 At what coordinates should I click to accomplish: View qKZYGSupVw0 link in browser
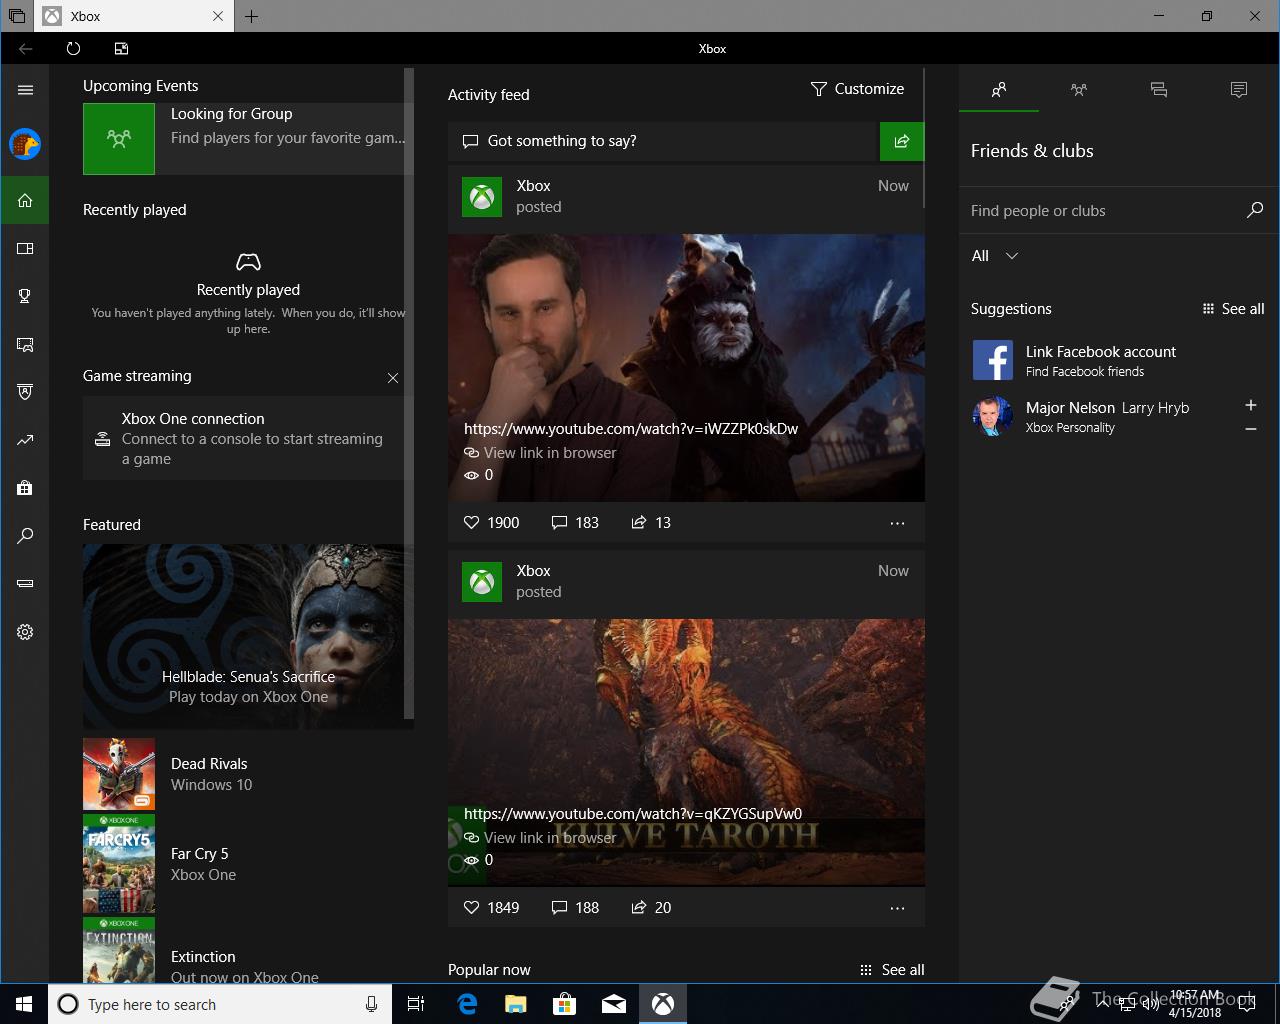coord(541,838)
